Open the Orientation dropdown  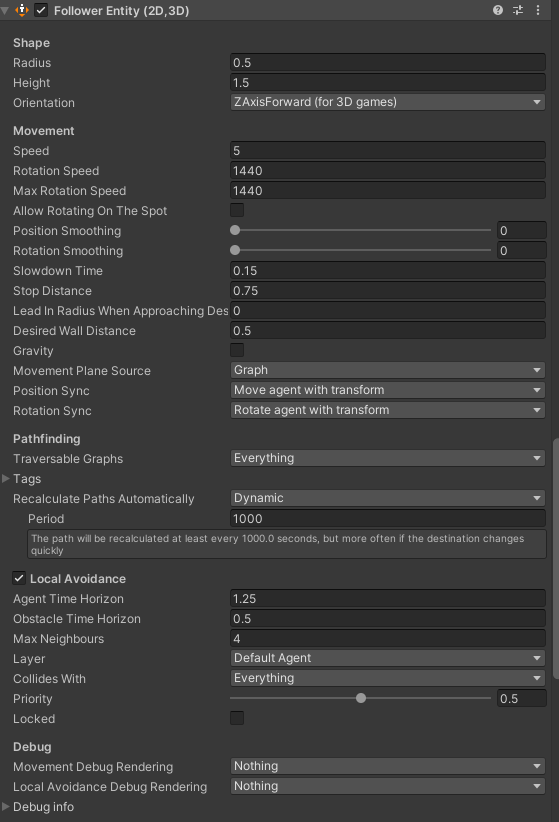pos(388,102)
